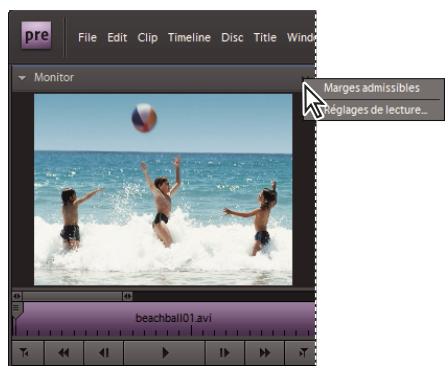Step back one frame
This screenshot has width=448, height=370.
pyautogui.click(x=104, y=353)
